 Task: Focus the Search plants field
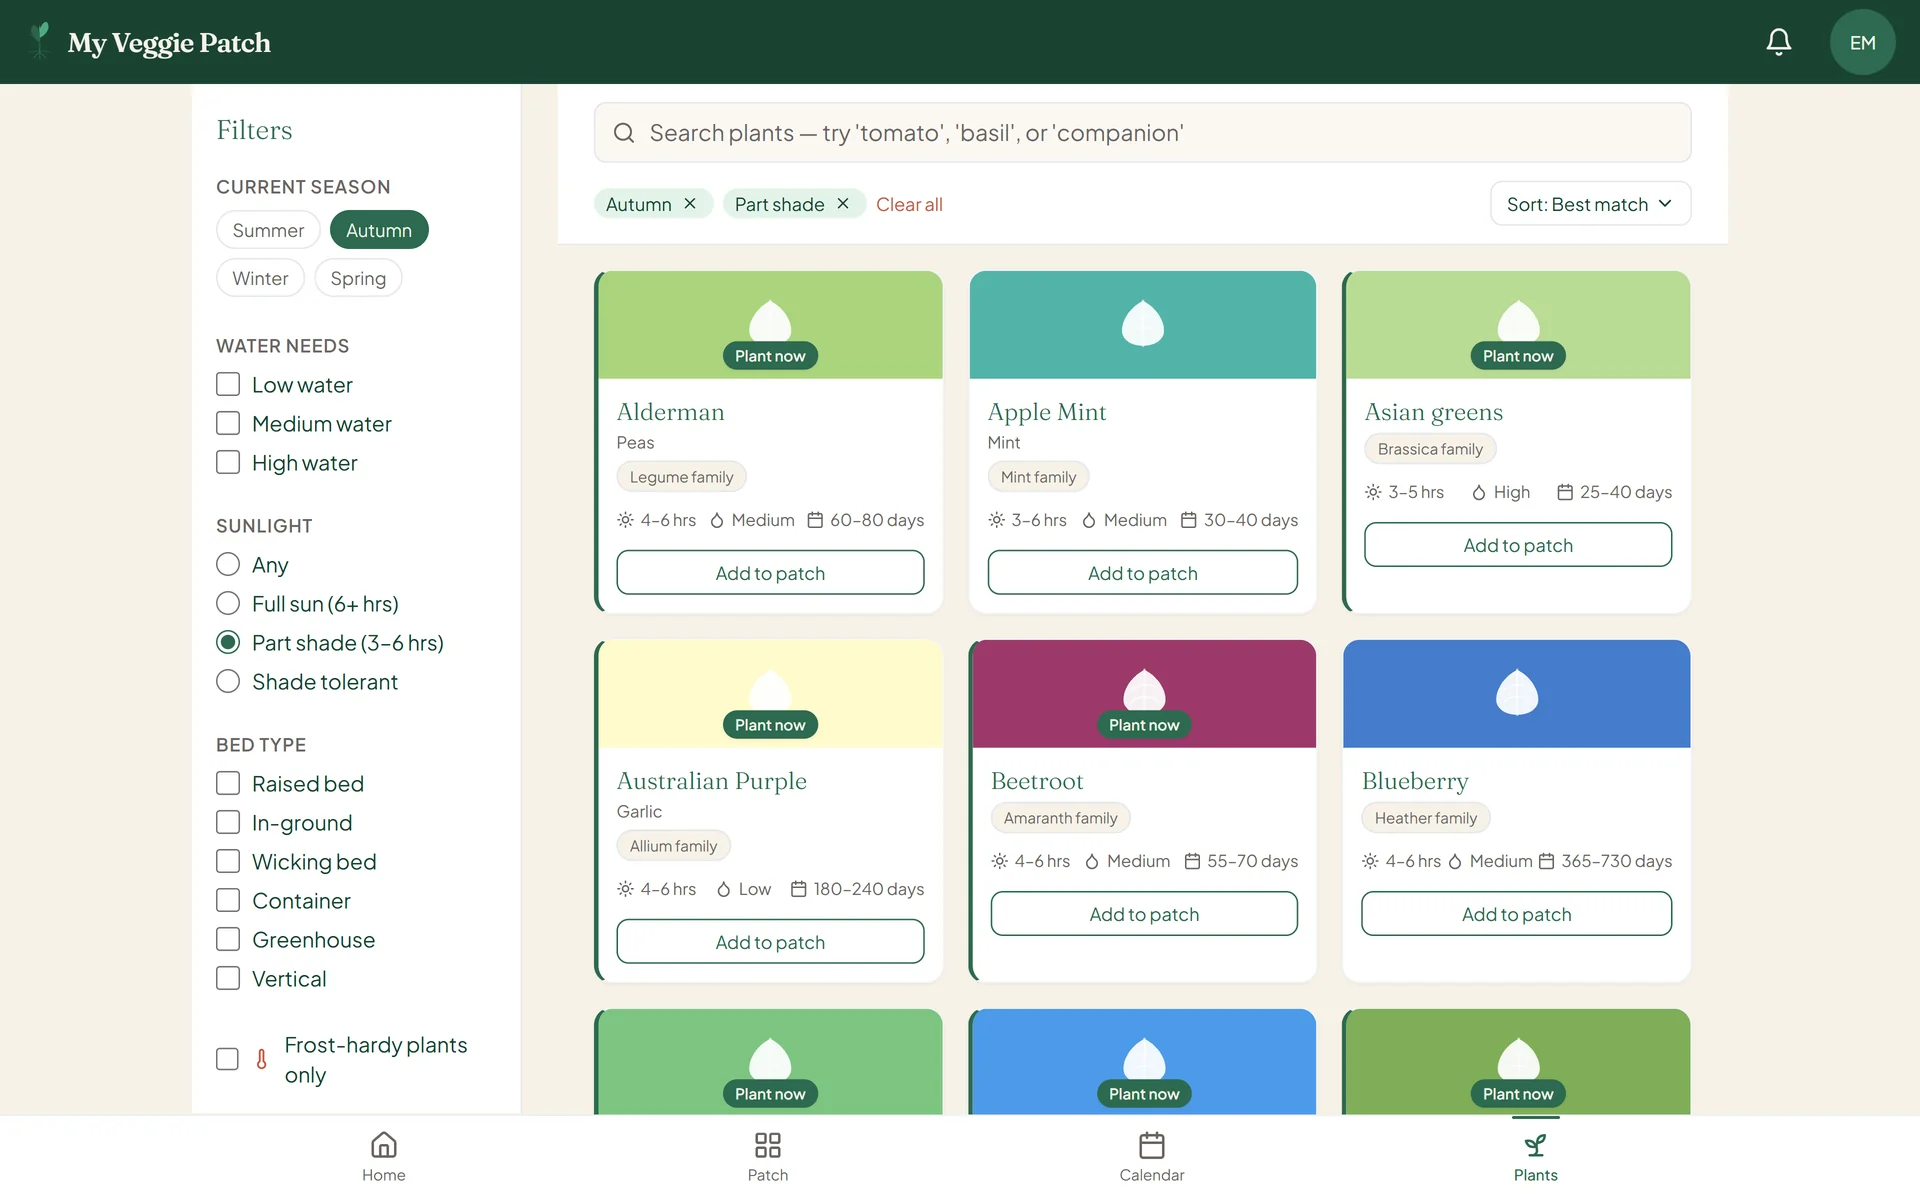(1142, 133)
